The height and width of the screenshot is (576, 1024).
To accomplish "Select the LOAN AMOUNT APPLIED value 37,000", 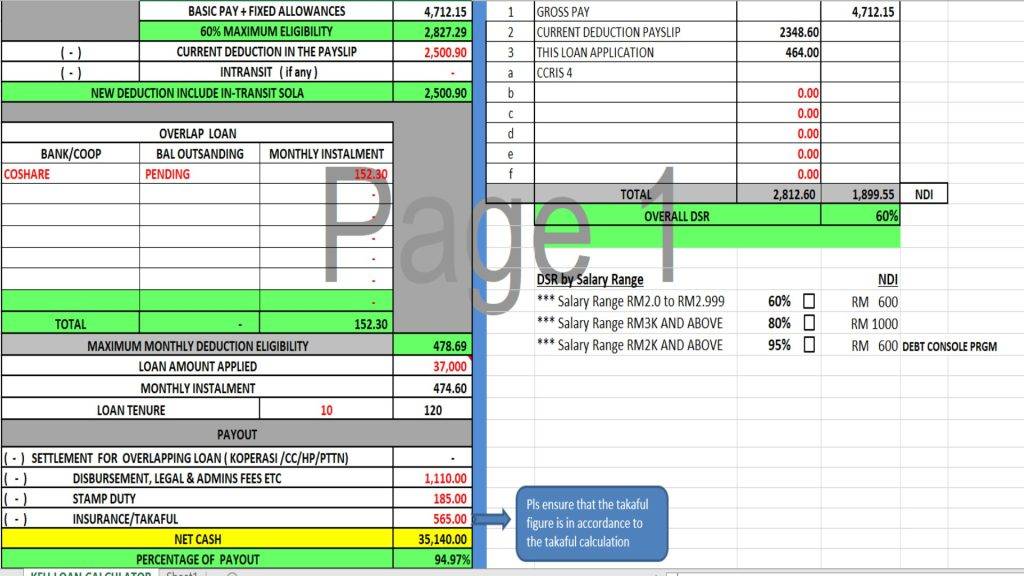I will pos(432,366).
